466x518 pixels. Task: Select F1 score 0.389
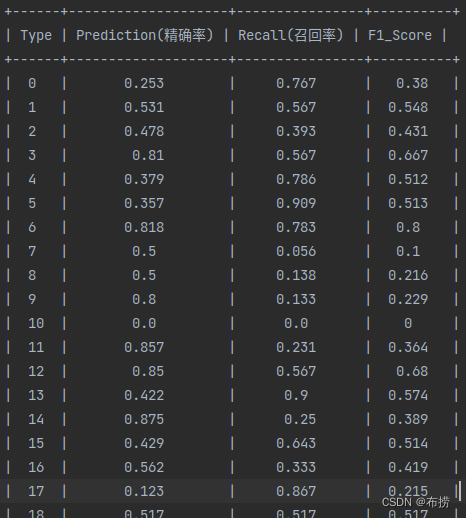coord(408,419)
